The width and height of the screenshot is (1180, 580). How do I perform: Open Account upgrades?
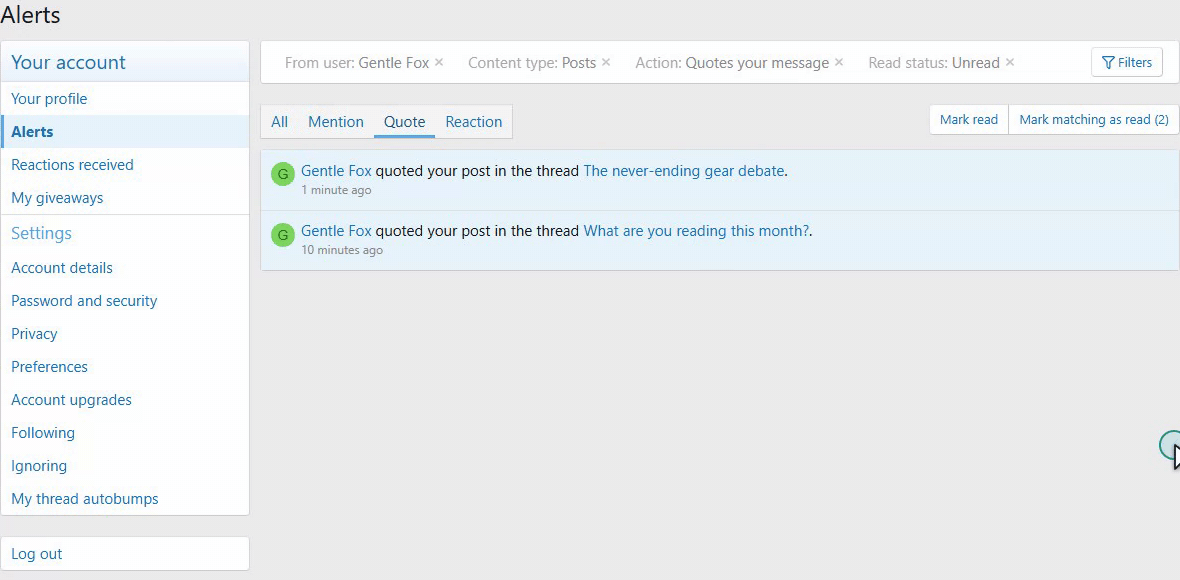click(125, 400)
